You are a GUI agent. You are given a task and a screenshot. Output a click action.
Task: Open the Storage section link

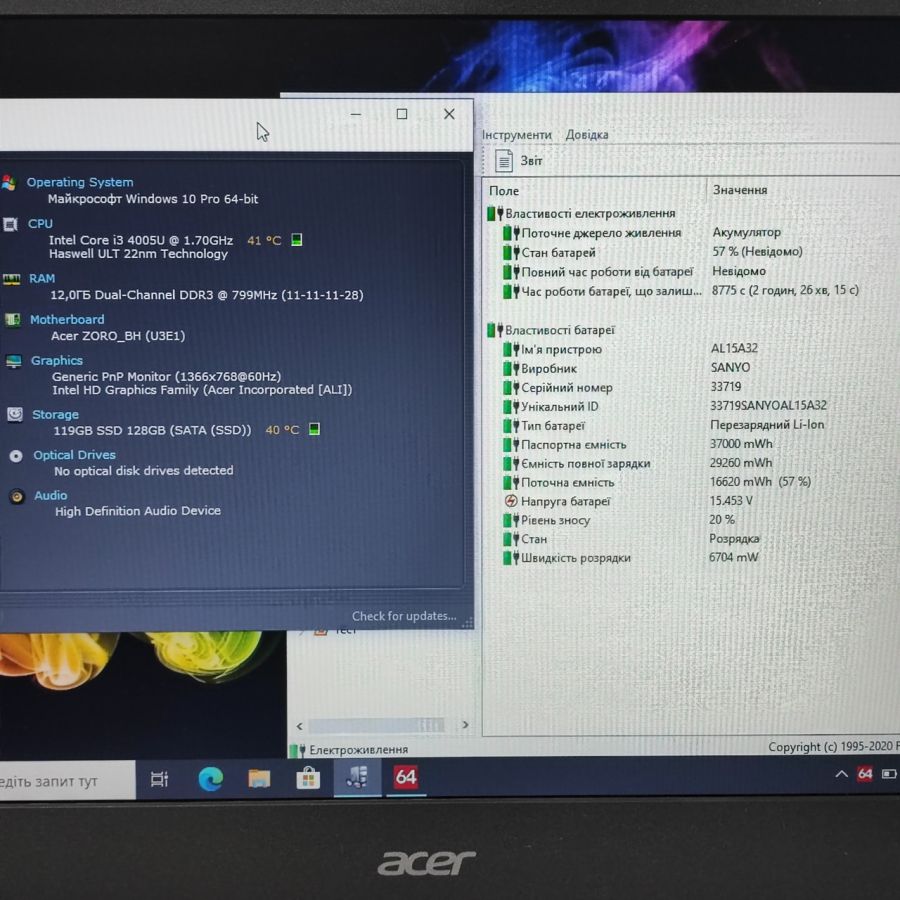click(x=55, y=414)
